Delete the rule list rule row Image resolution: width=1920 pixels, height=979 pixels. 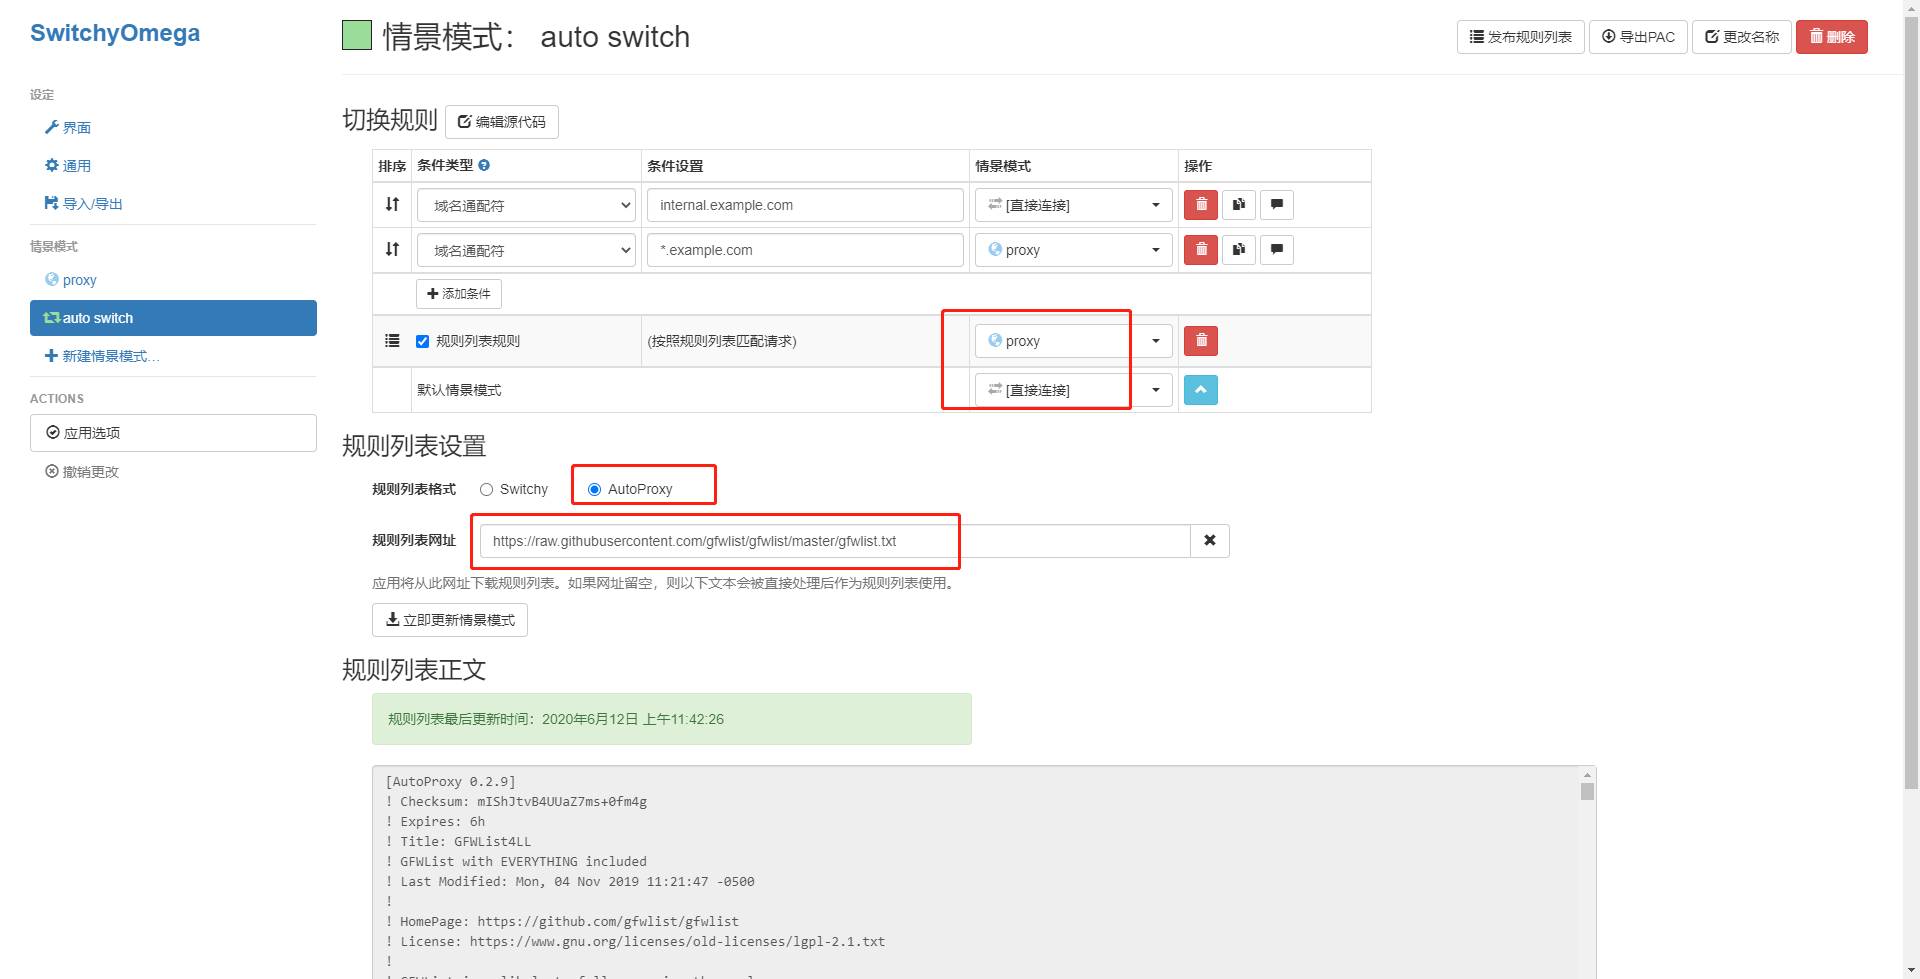pos(1201,341)
